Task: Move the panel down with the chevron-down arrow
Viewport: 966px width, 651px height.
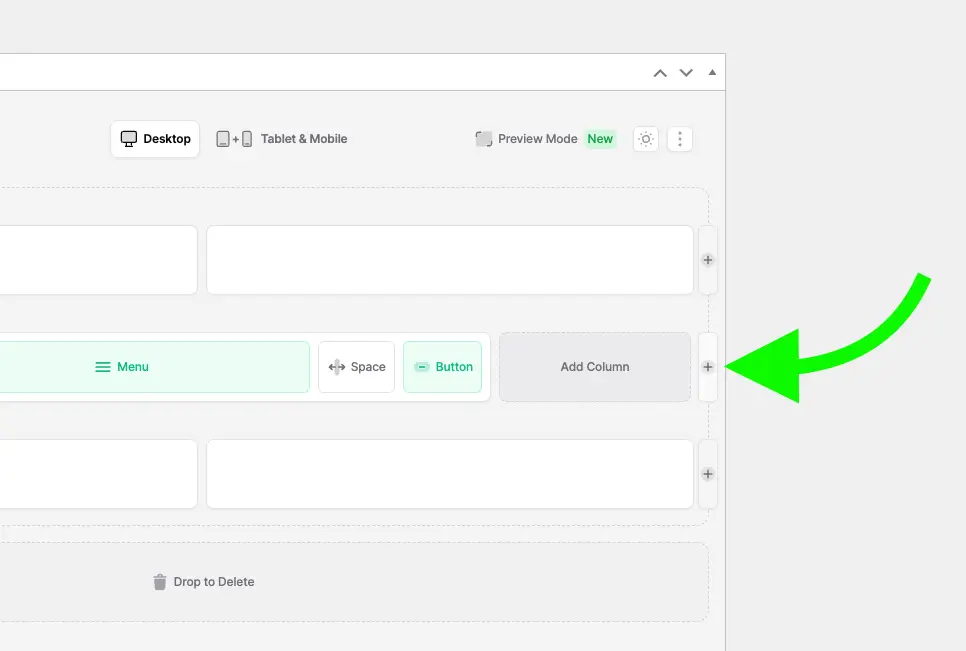Action: coord(686,73)
